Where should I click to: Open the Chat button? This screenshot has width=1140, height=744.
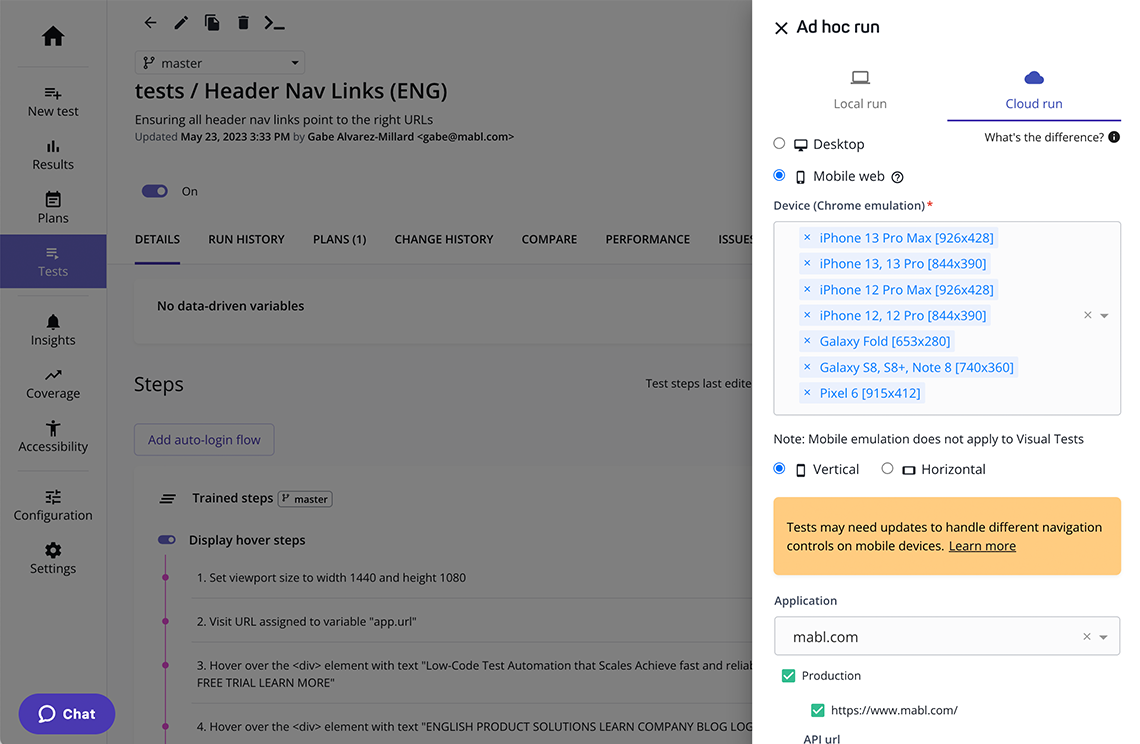click(x=67, y=713)
